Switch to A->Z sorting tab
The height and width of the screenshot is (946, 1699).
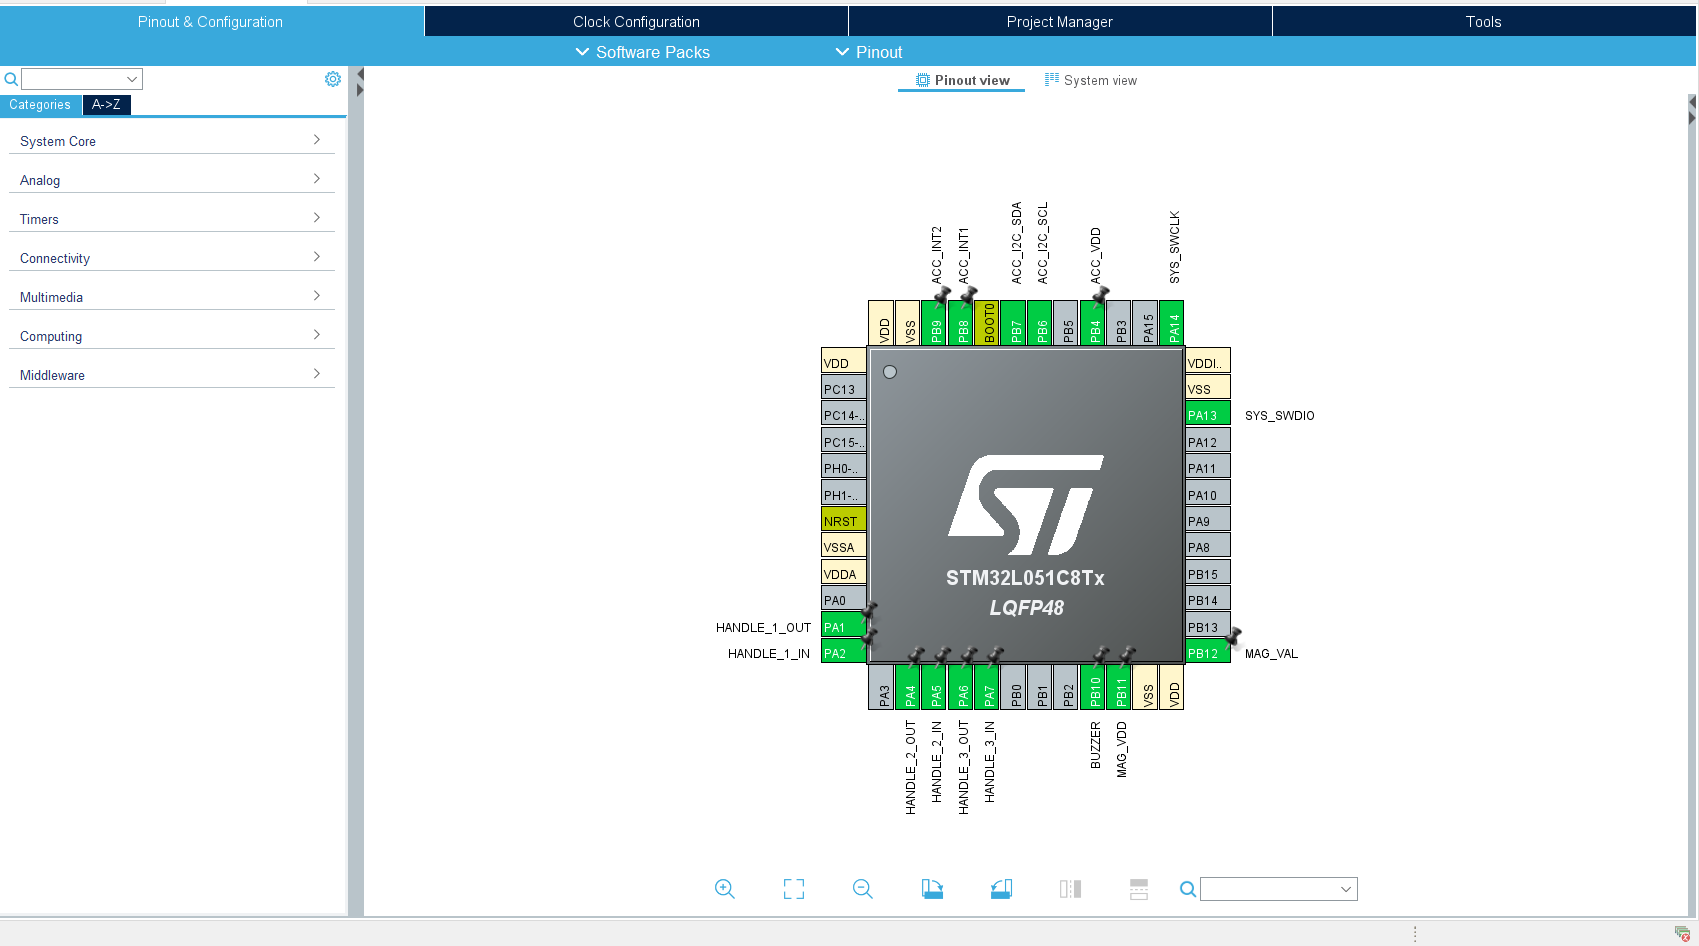[106, 105]
